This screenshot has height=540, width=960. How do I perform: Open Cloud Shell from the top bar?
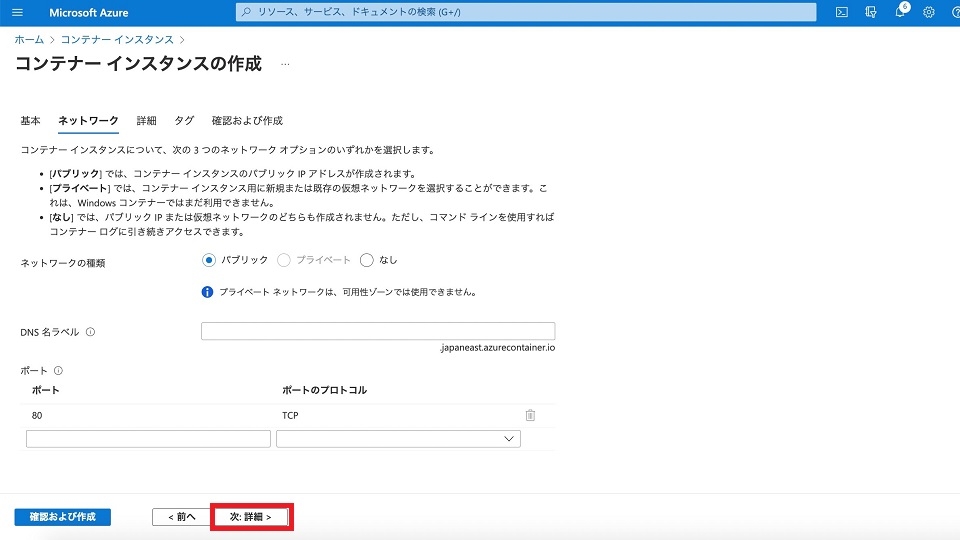click(842, 12)
